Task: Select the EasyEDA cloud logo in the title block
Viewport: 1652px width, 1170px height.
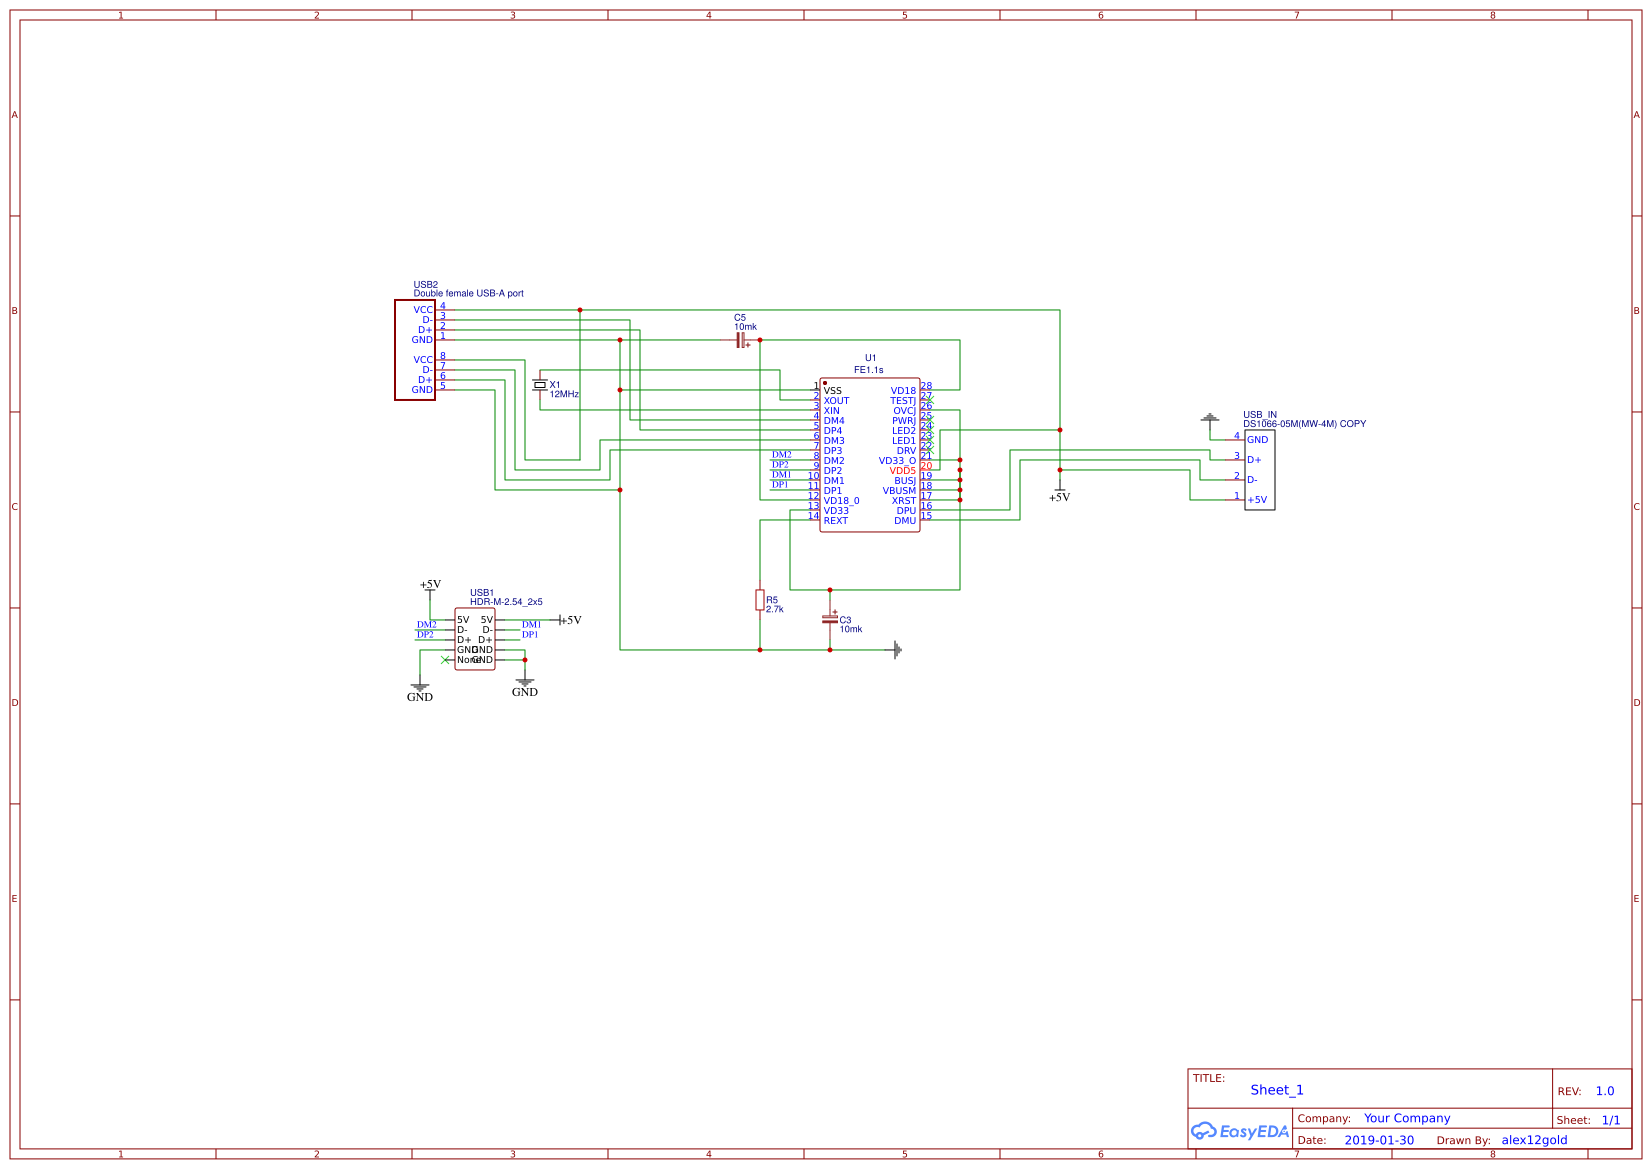Action: (1240, 1131)
